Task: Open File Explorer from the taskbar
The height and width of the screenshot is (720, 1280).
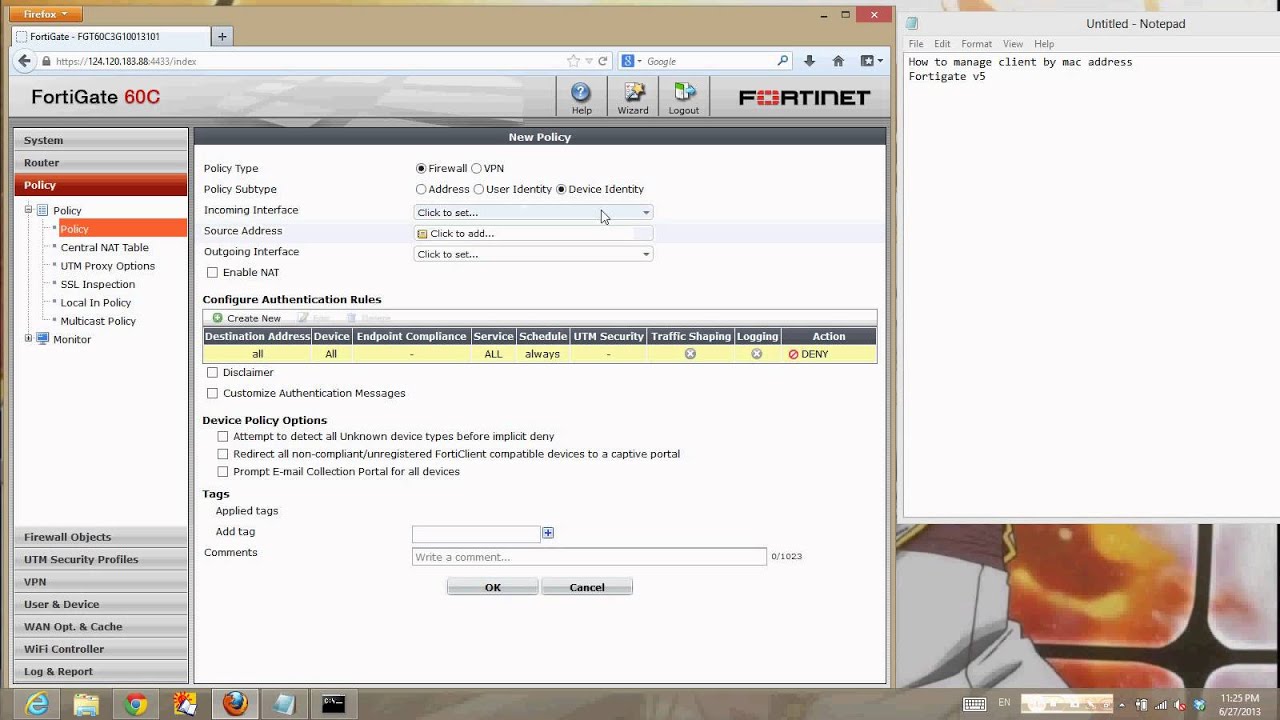Action: 86,704
